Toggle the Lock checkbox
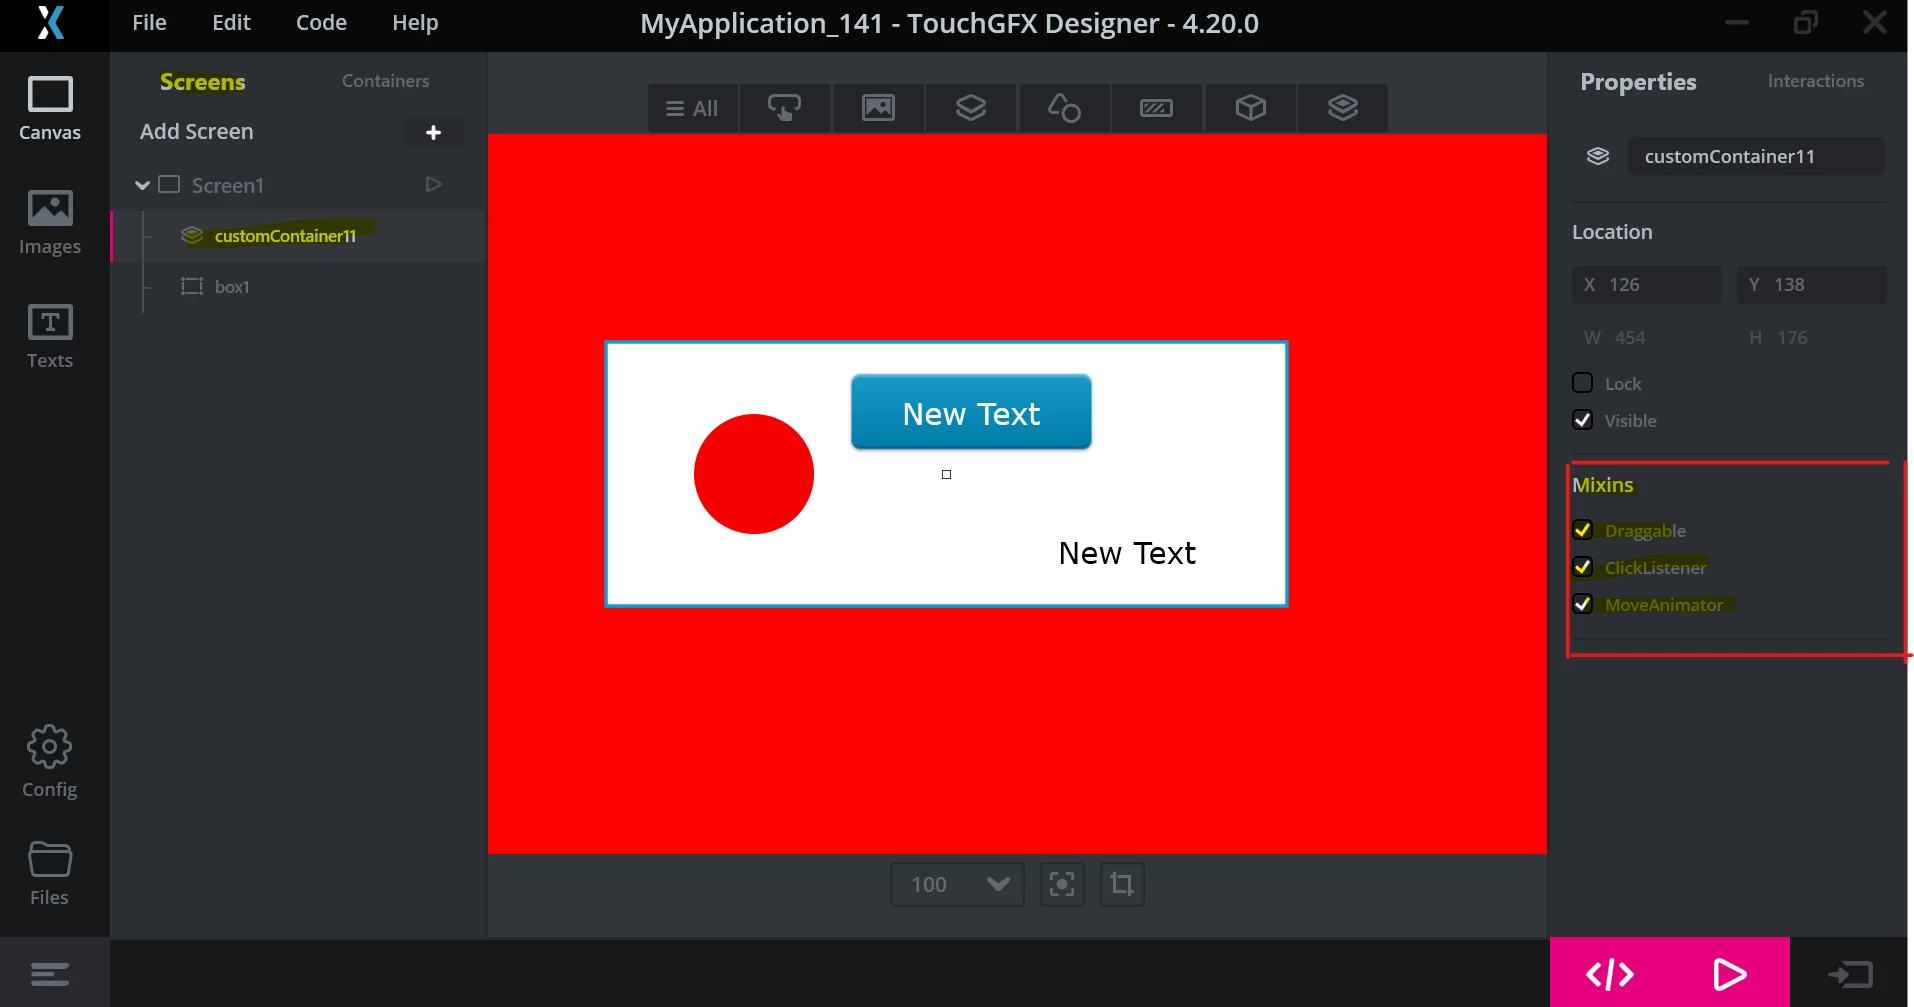 tap(1582, 383)
